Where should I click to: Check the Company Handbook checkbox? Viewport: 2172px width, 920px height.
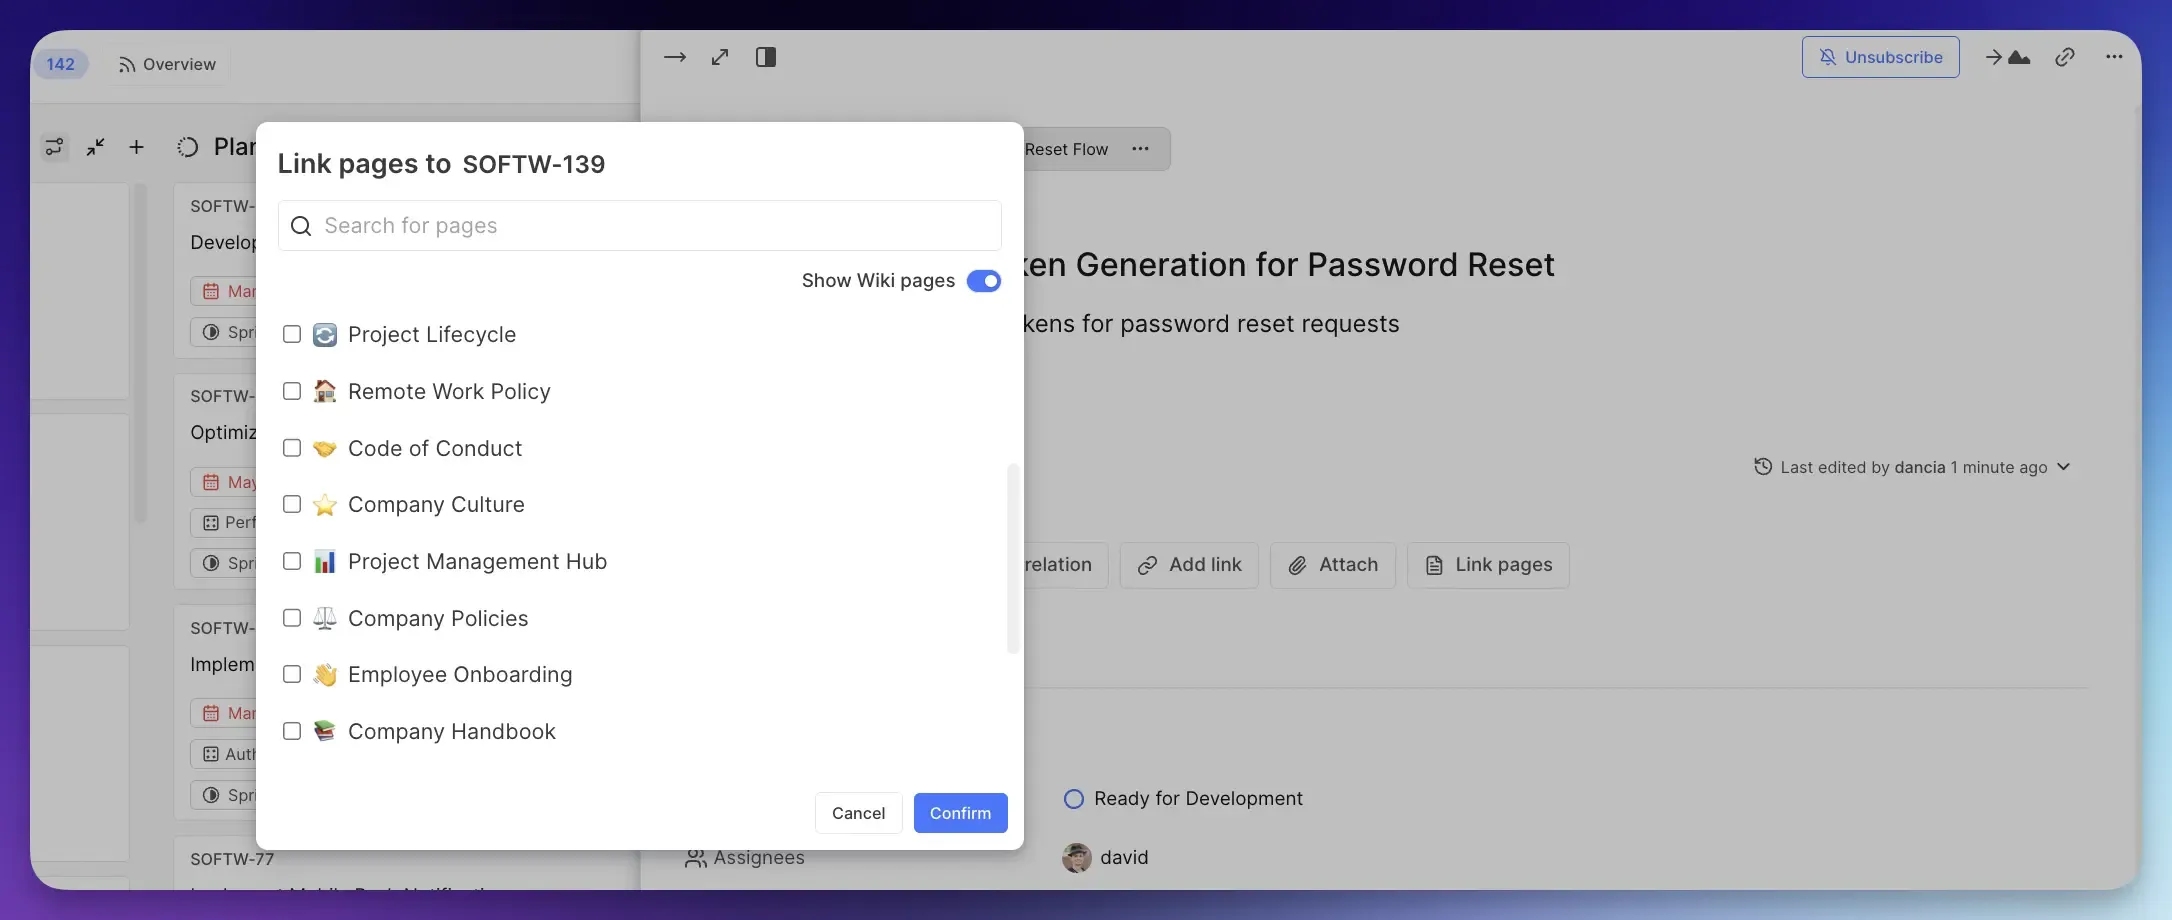tap(292, 731)
